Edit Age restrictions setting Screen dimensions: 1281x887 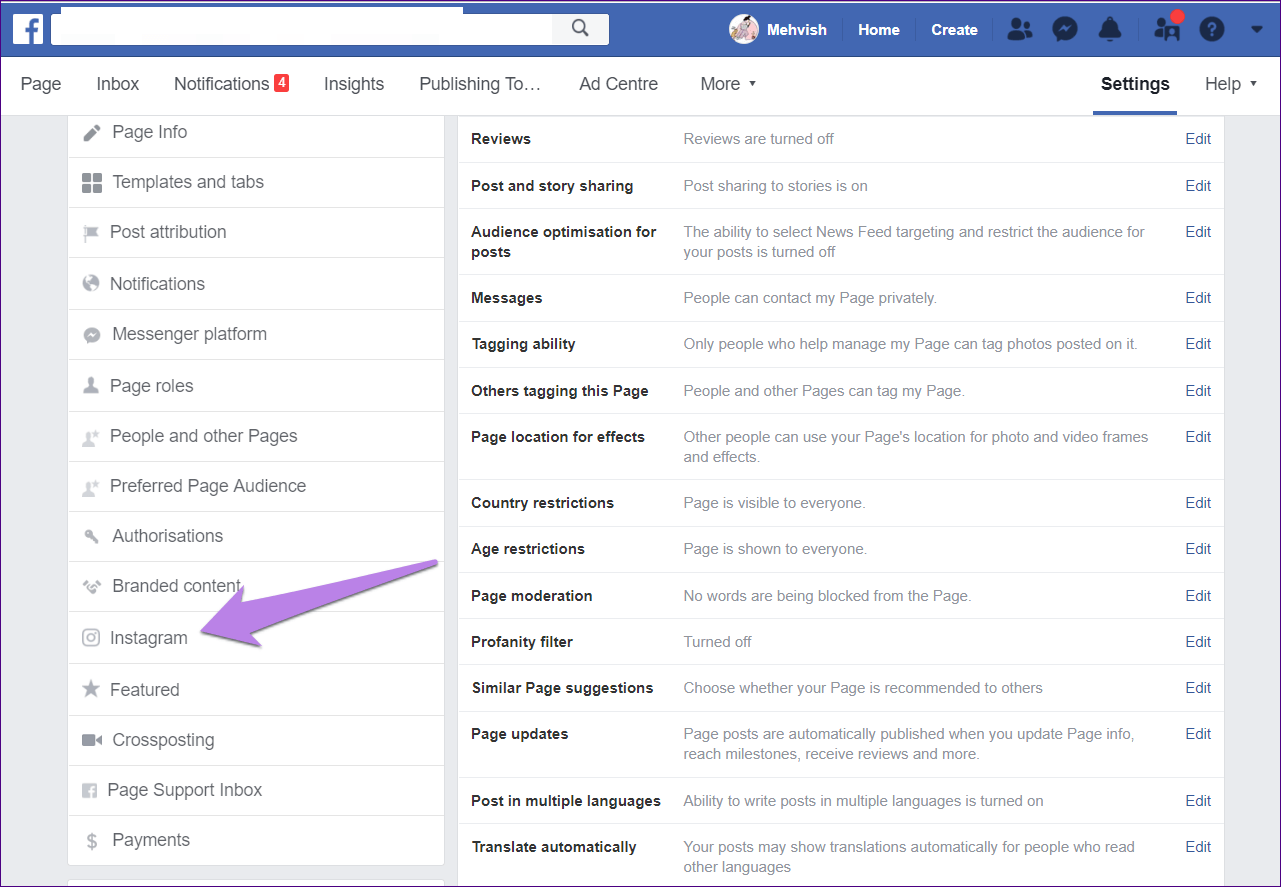pos(1198,549)
